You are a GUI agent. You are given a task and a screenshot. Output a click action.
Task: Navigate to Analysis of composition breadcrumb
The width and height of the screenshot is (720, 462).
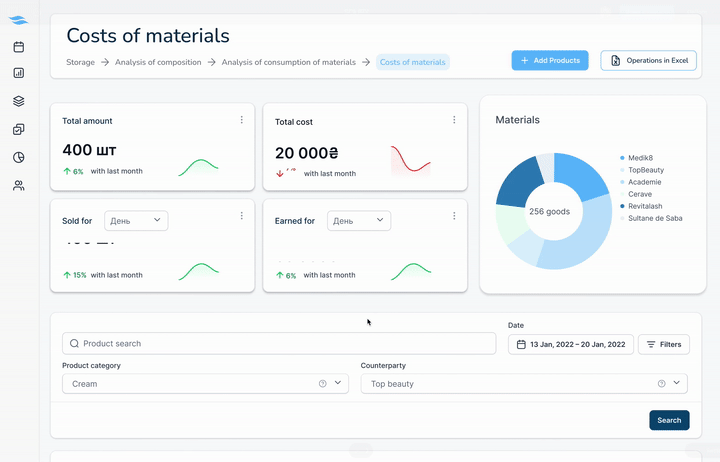coord(158,62)
